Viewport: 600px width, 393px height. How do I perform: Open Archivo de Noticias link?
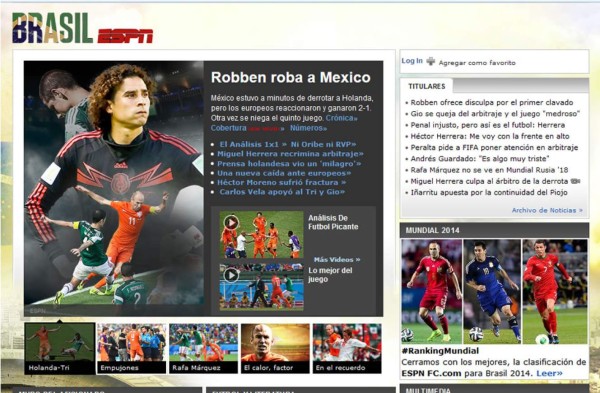547,210
